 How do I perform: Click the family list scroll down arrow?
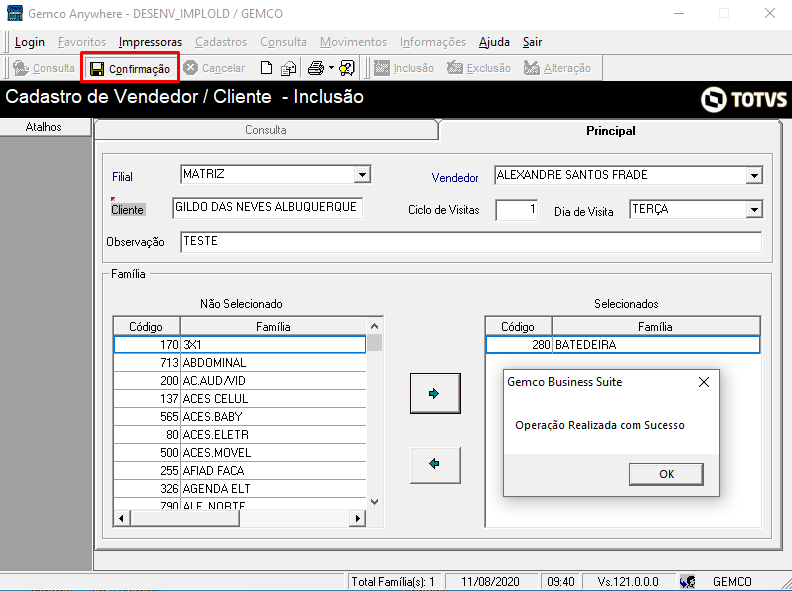coord(374,502)
